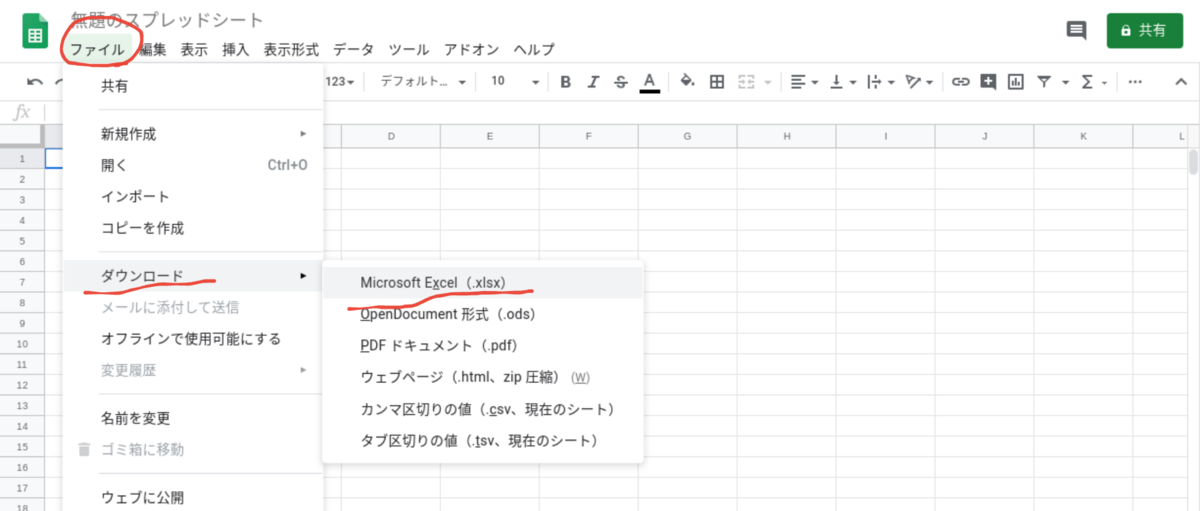The width and height of the screenshot is (1200, 511).
Task: Toggle italic formatting
Action: click(x=593, y=82)
